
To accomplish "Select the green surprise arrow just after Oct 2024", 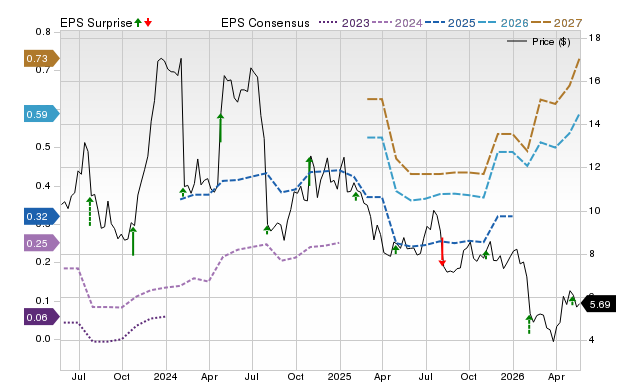I will (x=309, y=171).
